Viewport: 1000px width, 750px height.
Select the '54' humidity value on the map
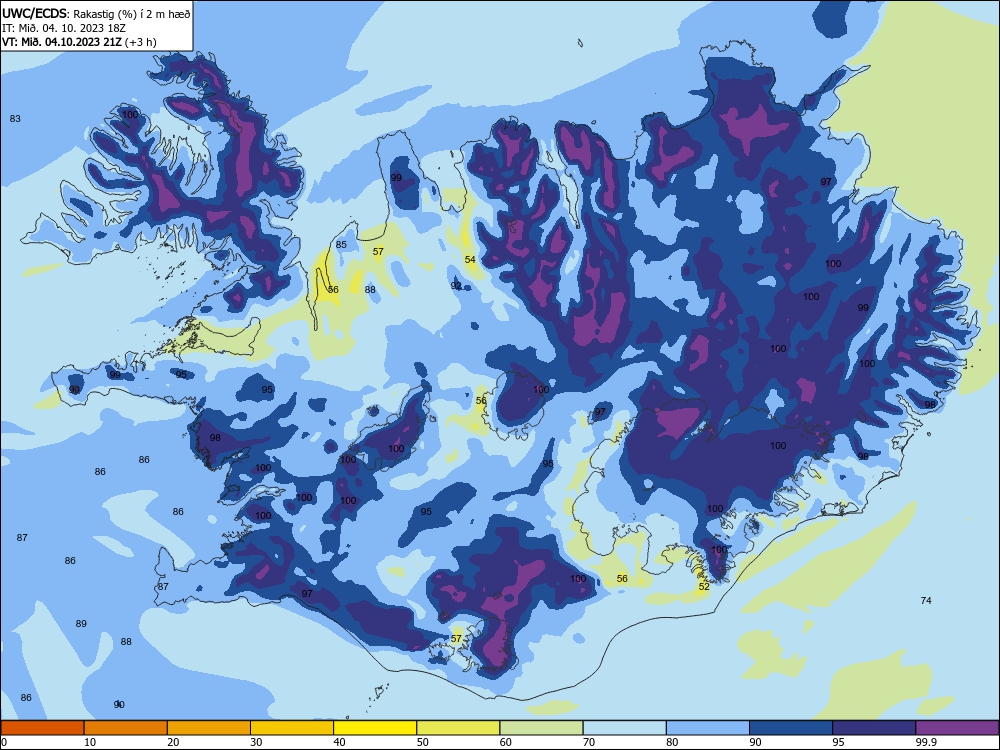[x=470, y=260]
